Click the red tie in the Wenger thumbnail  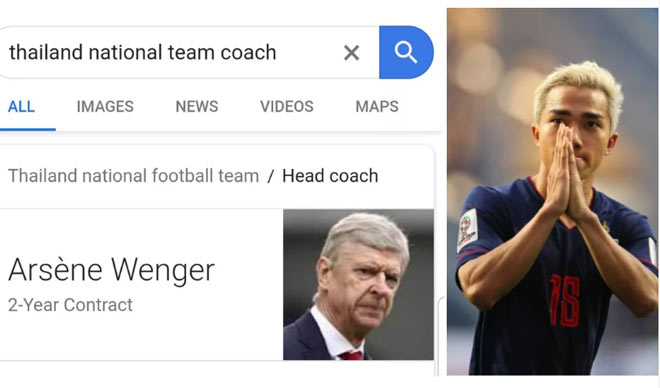[x=350, y=356]
